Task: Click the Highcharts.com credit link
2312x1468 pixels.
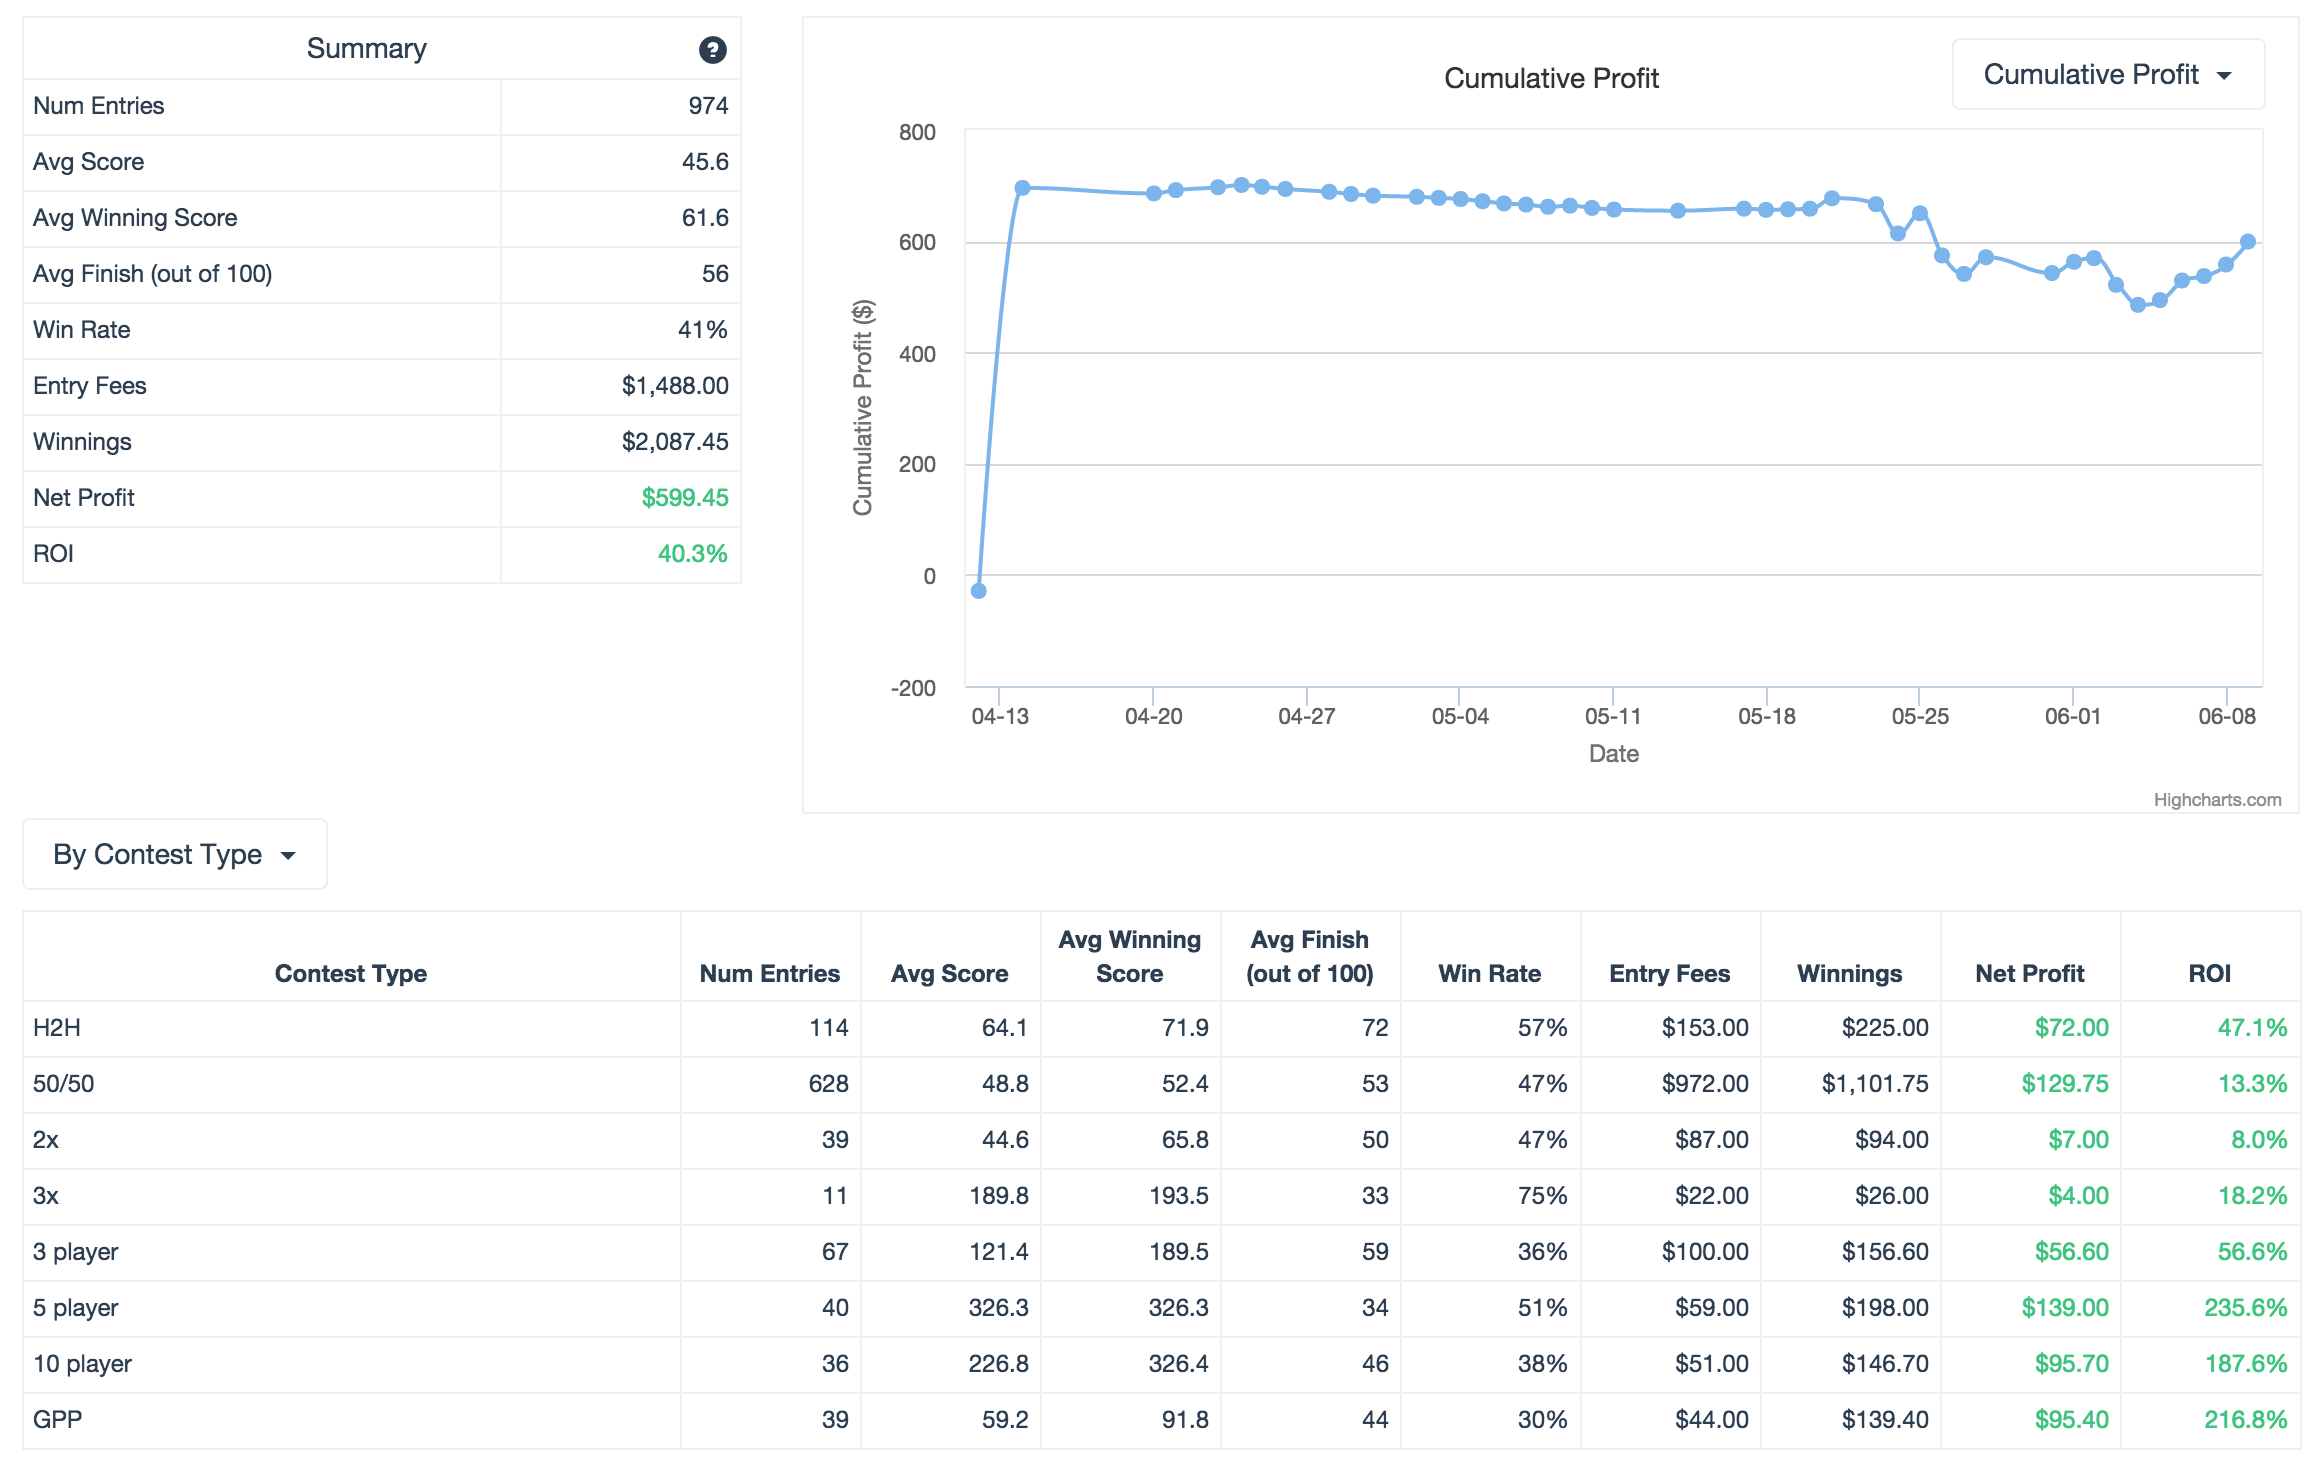Action: coord(2216,800)
